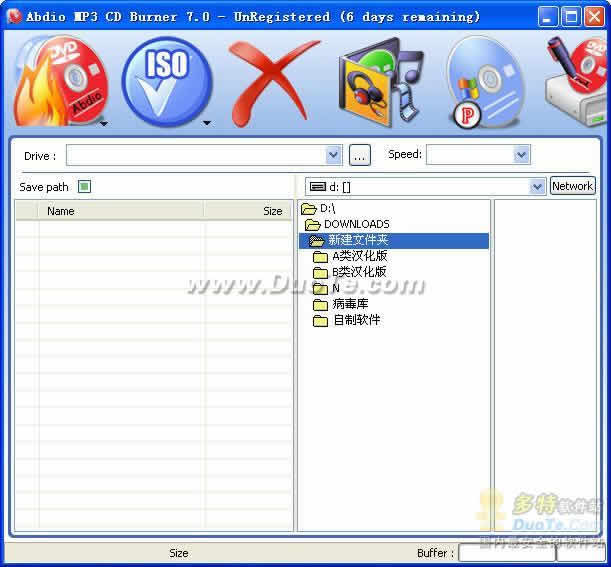Select the 自制软件 folder

click(356, 320)
